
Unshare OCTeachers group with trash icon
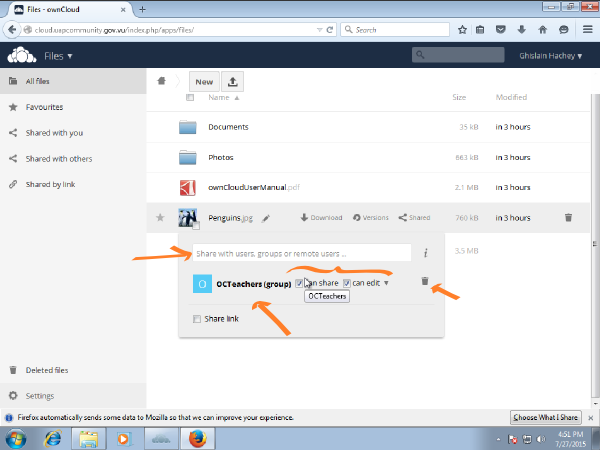[425, 281]
